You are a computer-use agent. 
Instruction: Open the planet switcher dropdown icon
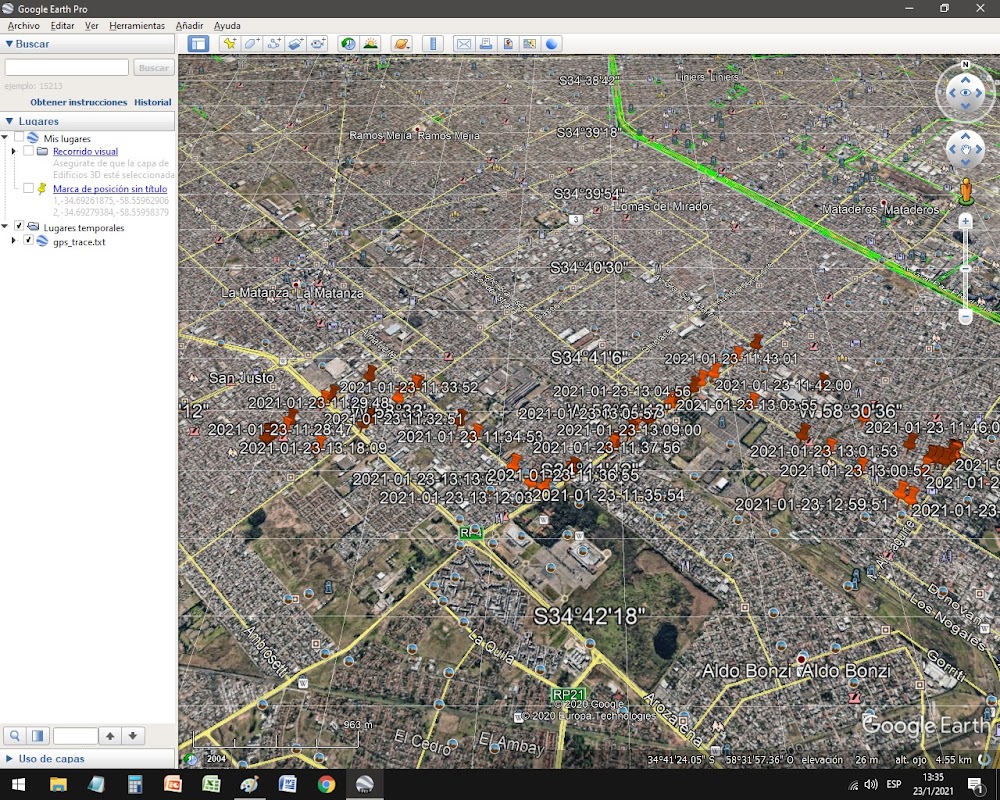[x=402, y=44]
